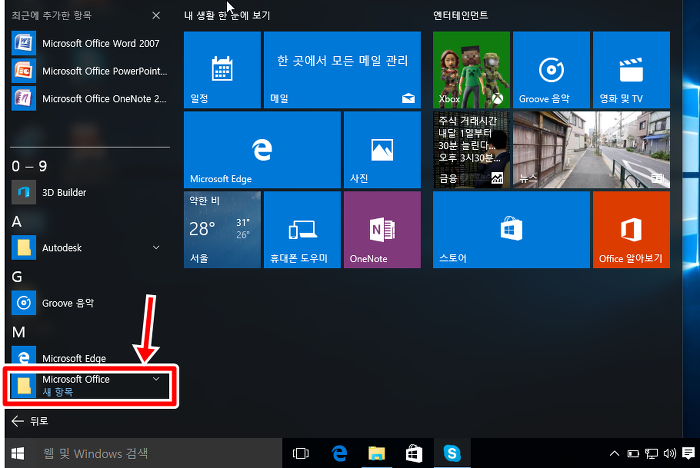Show hidden system tray icons
The image size is (700, 468).
[x=614, y=454]
